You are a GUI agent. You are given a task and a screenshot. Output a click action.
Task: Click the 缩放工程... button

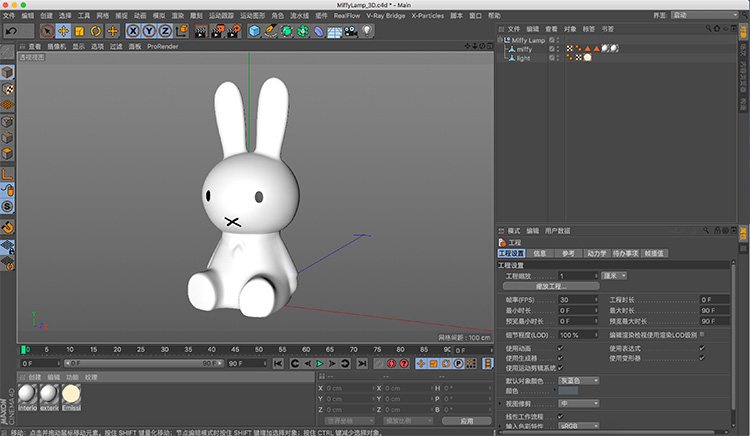click(551, 286)
